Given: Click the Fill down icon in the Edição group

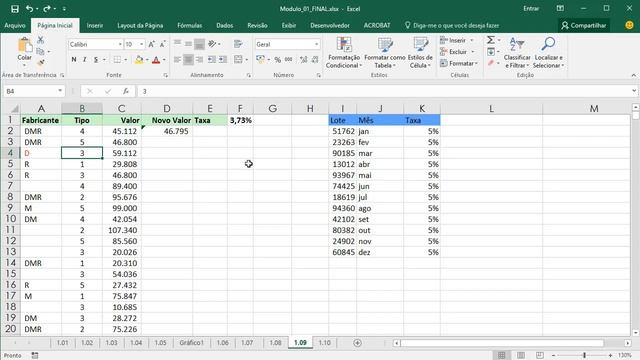Looking at the screenshot, I should (x=491, y=52).
